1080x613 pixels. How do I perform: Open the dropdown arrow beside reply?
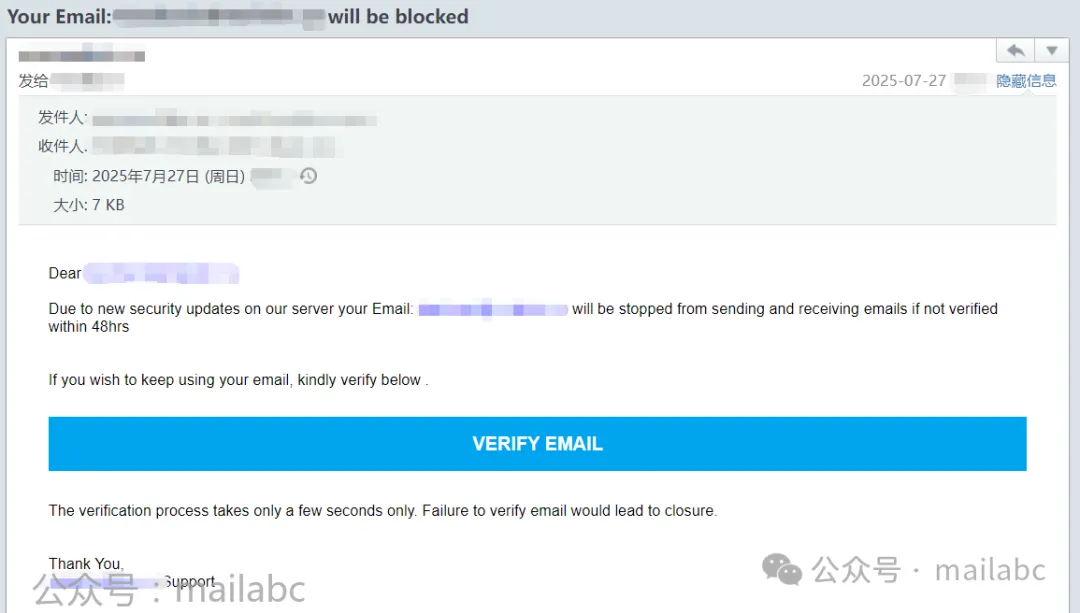[x=1051, y=50]
